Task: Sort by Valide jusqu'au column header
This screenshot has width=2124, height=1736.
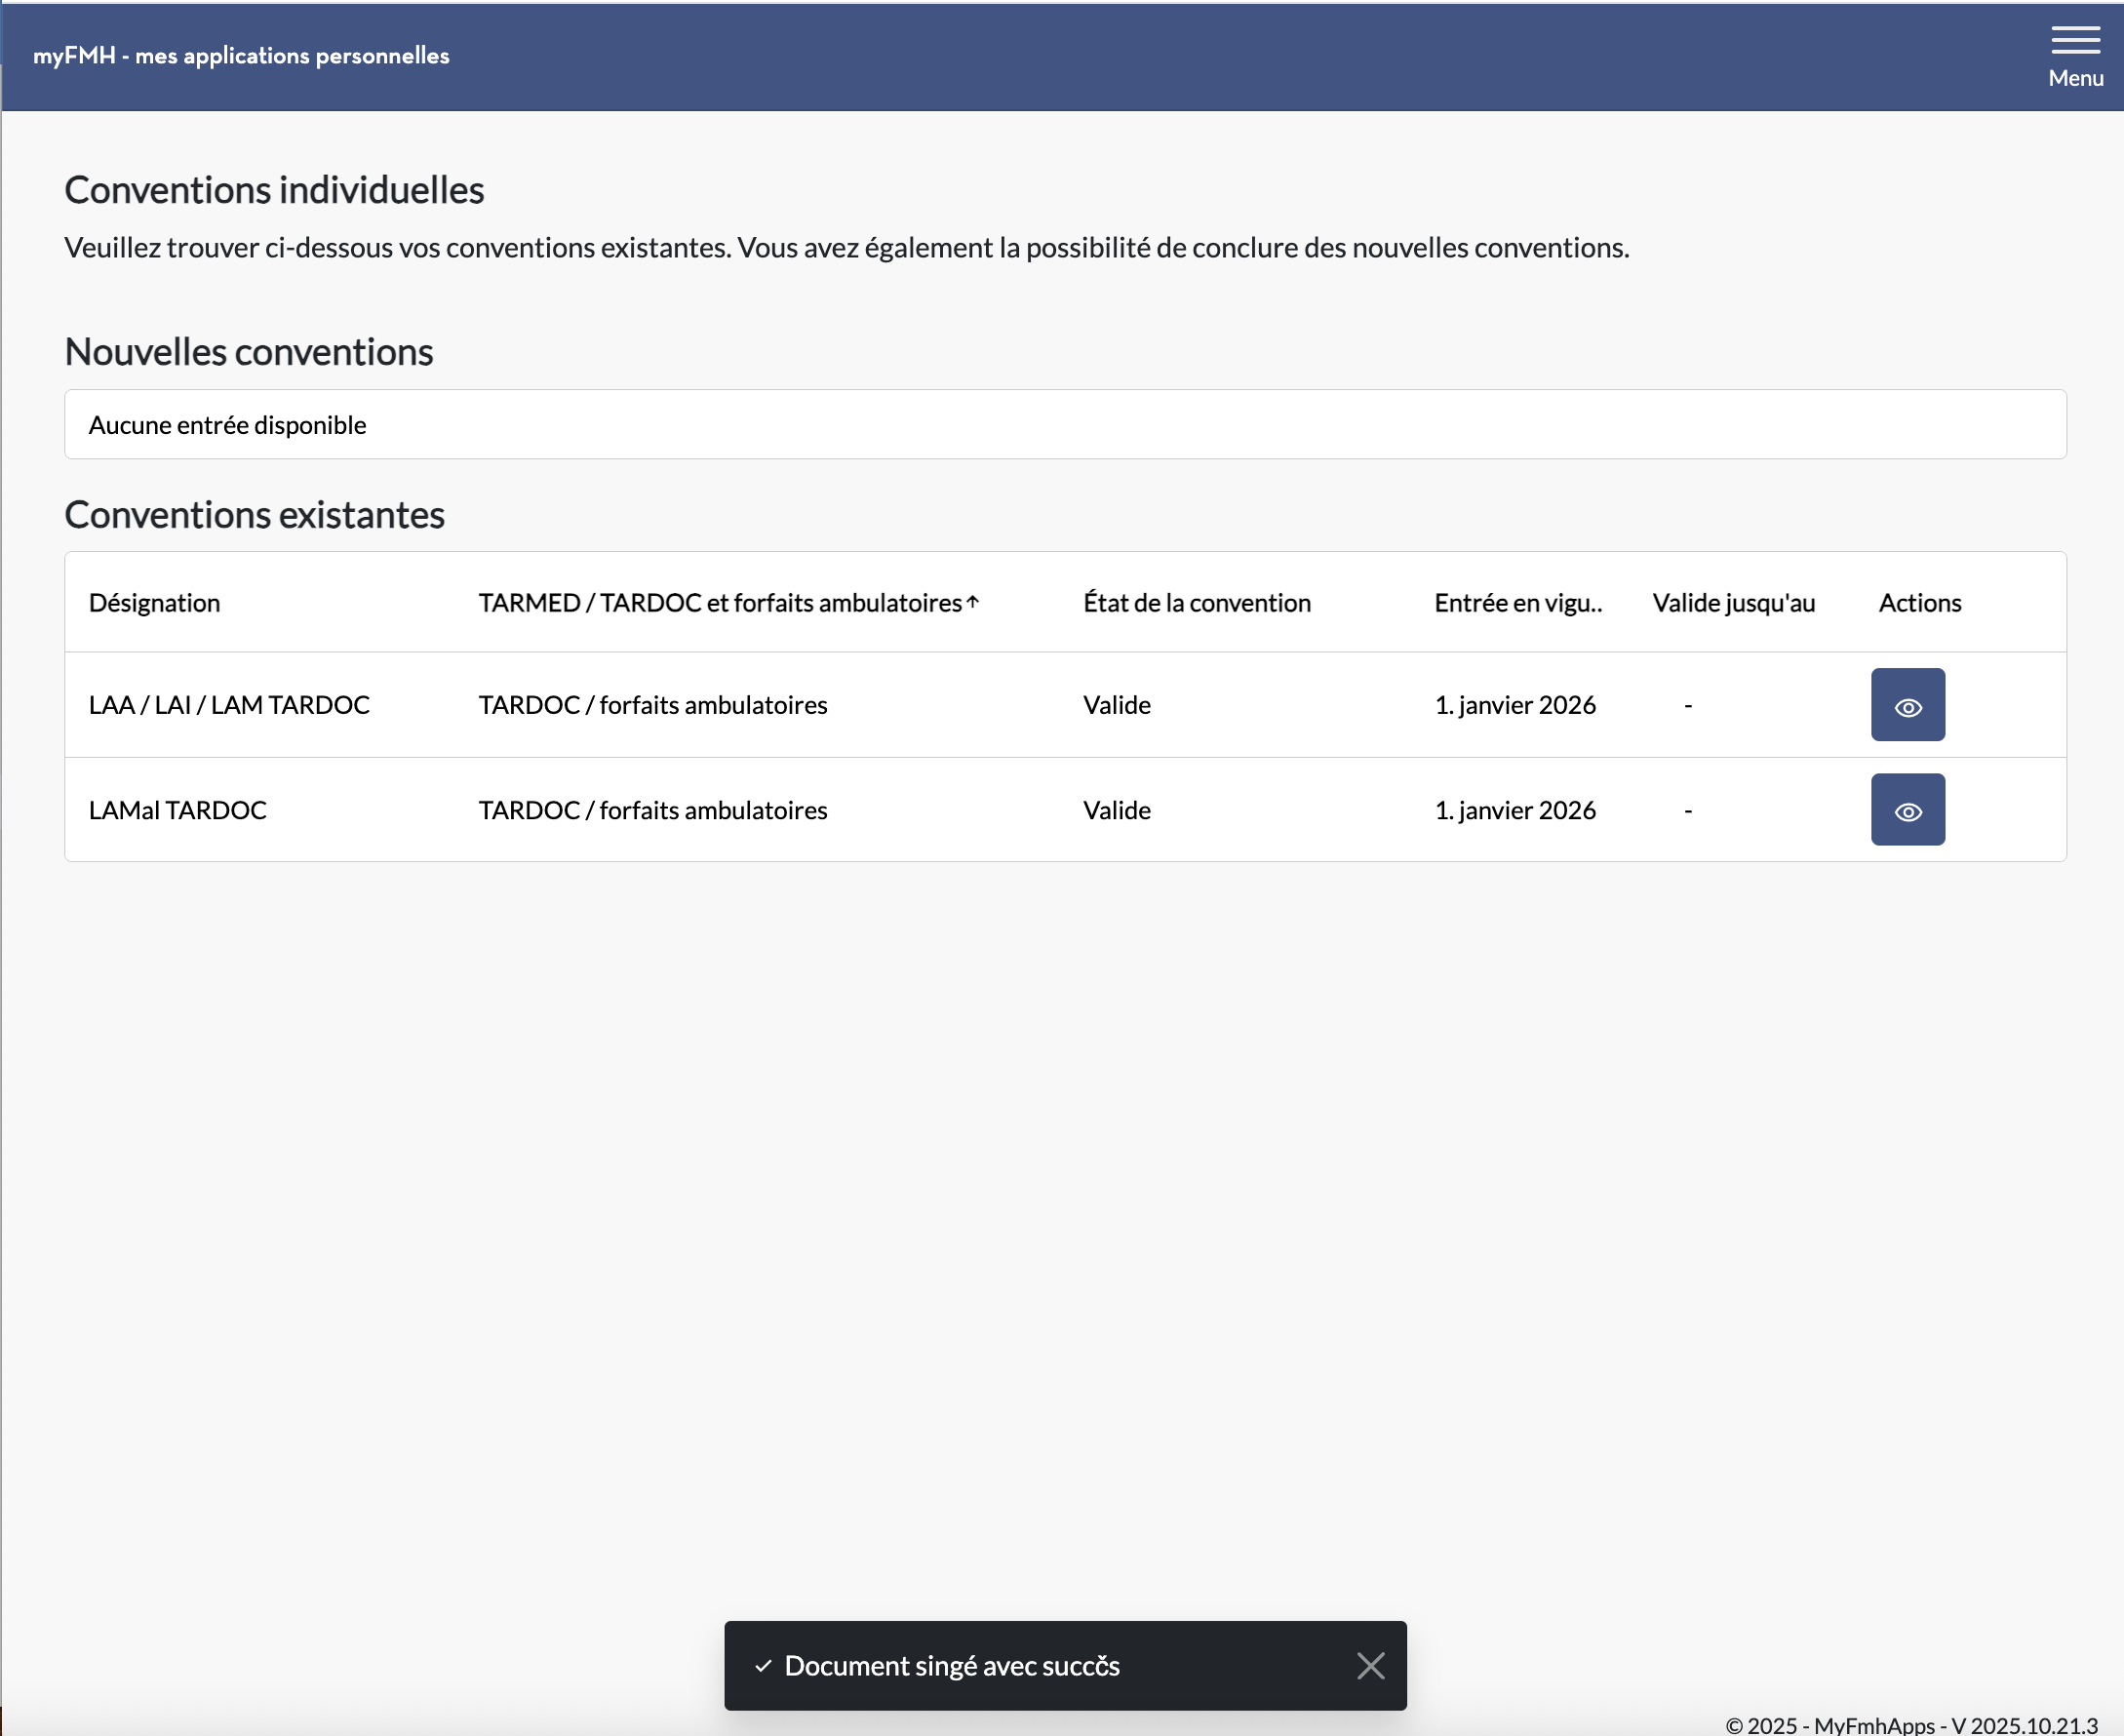Action: coord(1733,603)
